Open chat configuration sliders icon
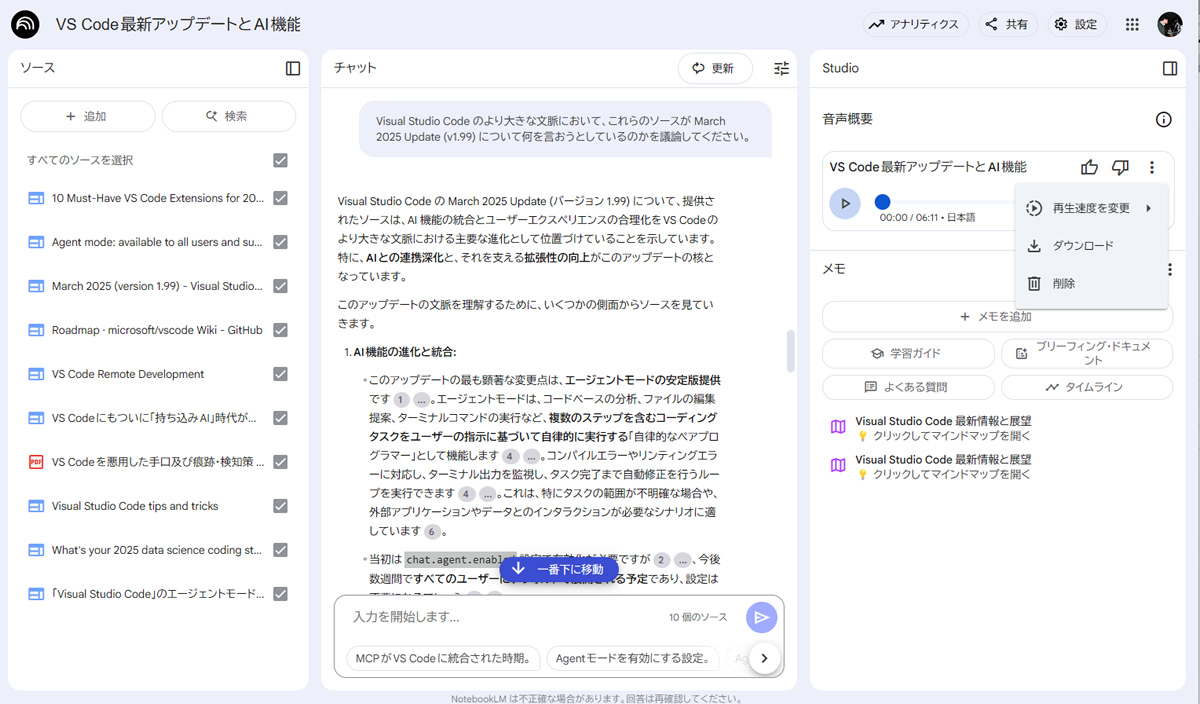 [x=781, y=68]
